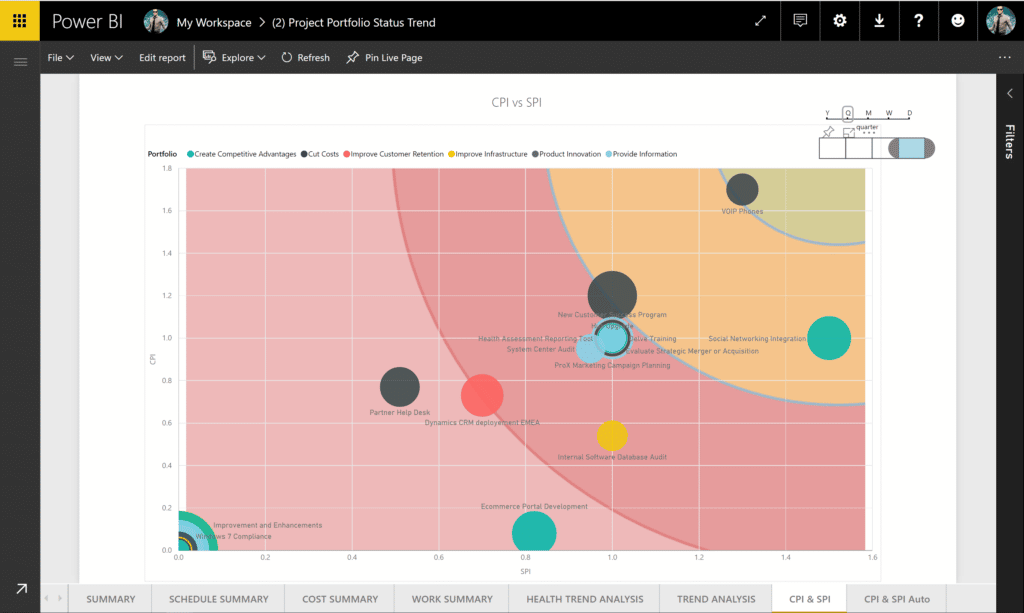Select the TREND ANALYSIS tab
1024x613 pixels.
[716, 599]
